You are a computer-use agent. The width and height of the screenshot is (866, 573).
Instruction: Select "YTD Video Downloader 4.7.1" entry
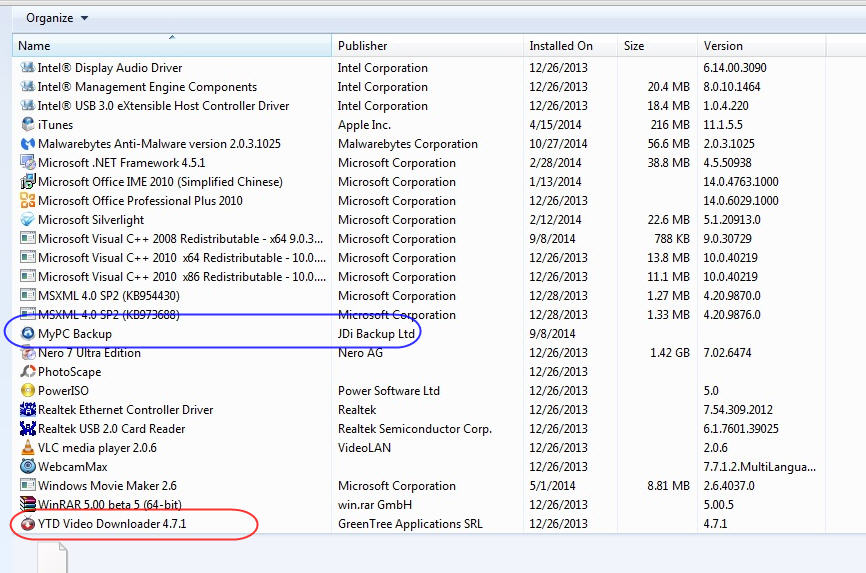(112, 524)
